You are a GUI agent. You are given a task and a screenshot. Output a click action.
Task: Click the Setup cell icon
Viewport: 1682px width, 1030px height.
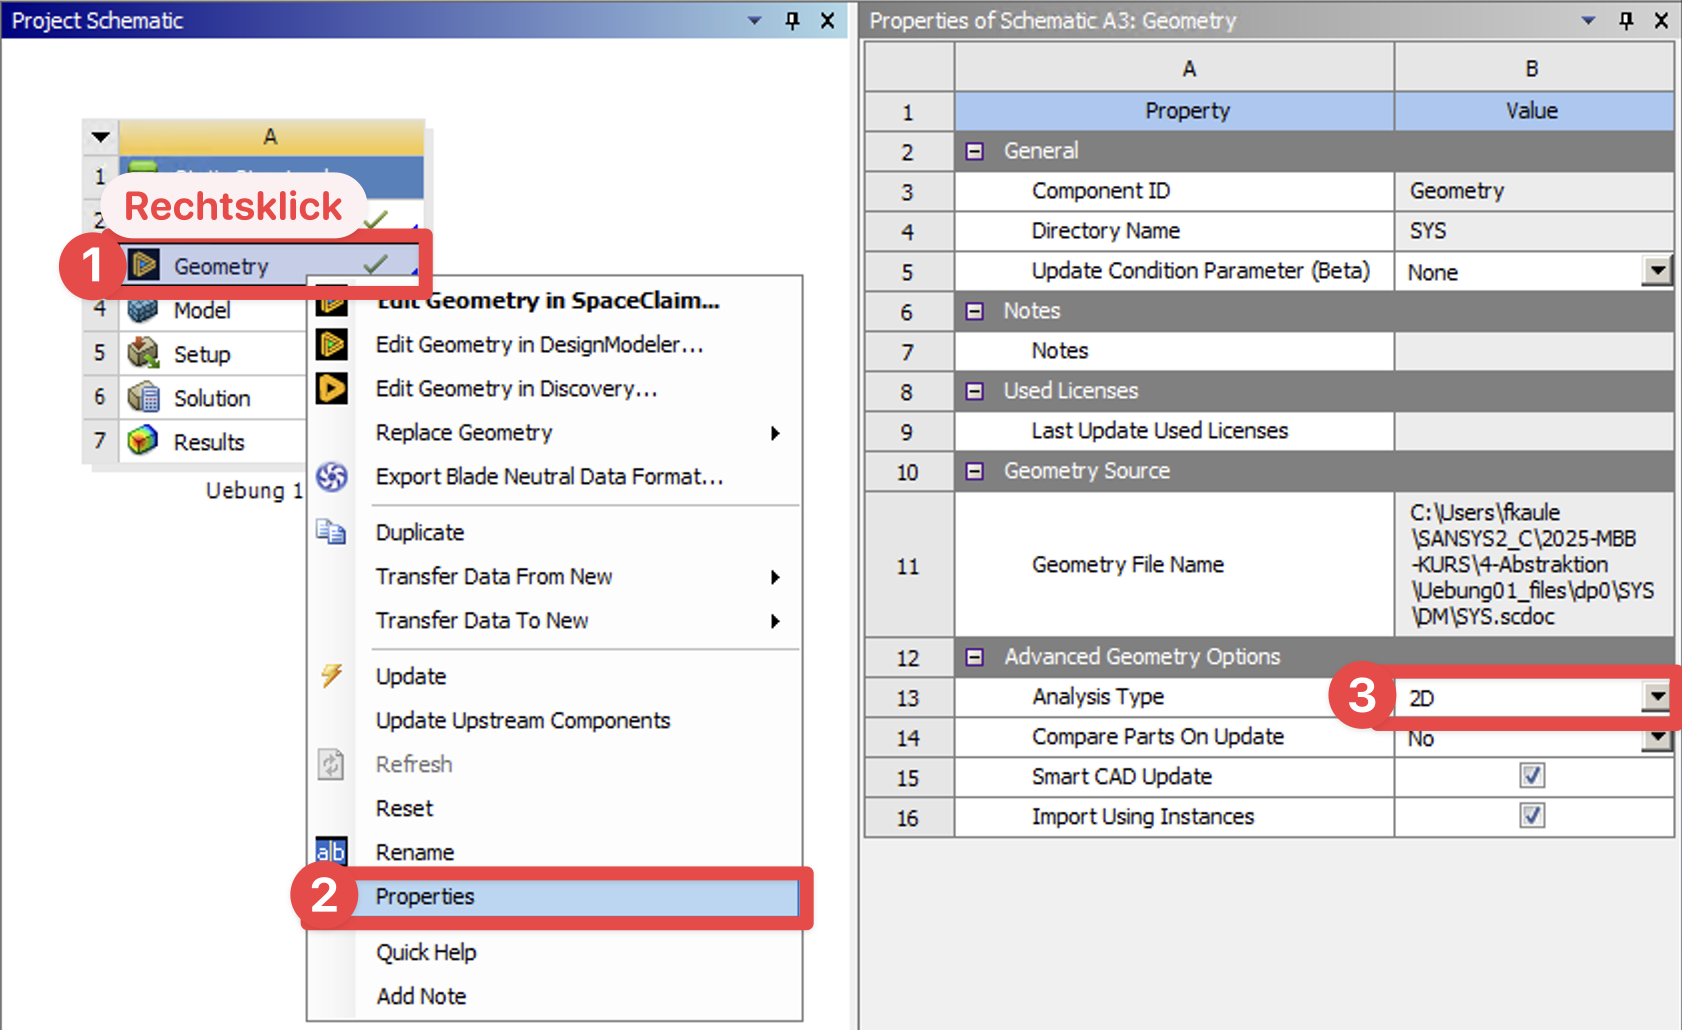(x=143, y=354)
